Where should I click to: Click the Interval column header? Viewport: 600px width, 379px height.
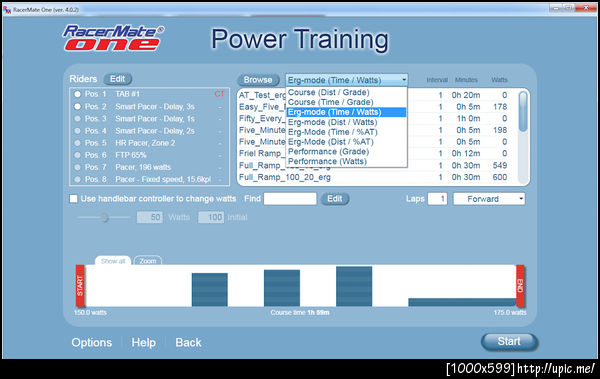437,80
